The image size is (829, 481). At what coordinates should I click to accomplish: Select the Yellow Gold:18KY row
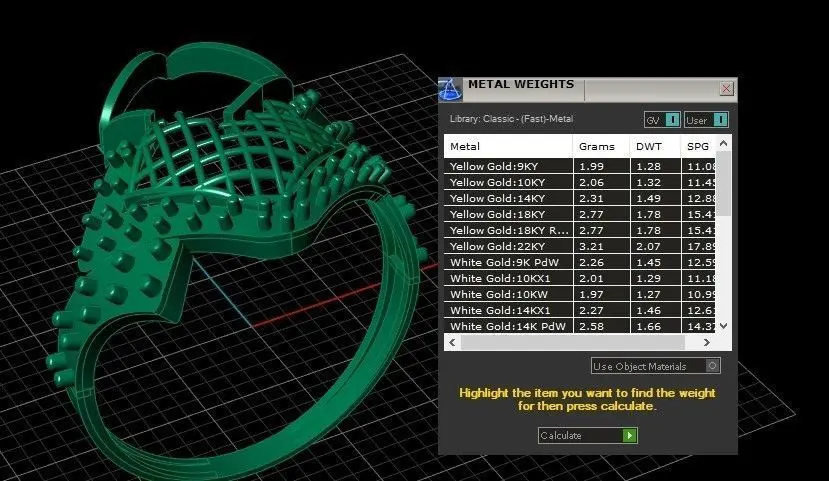[580, 214]
